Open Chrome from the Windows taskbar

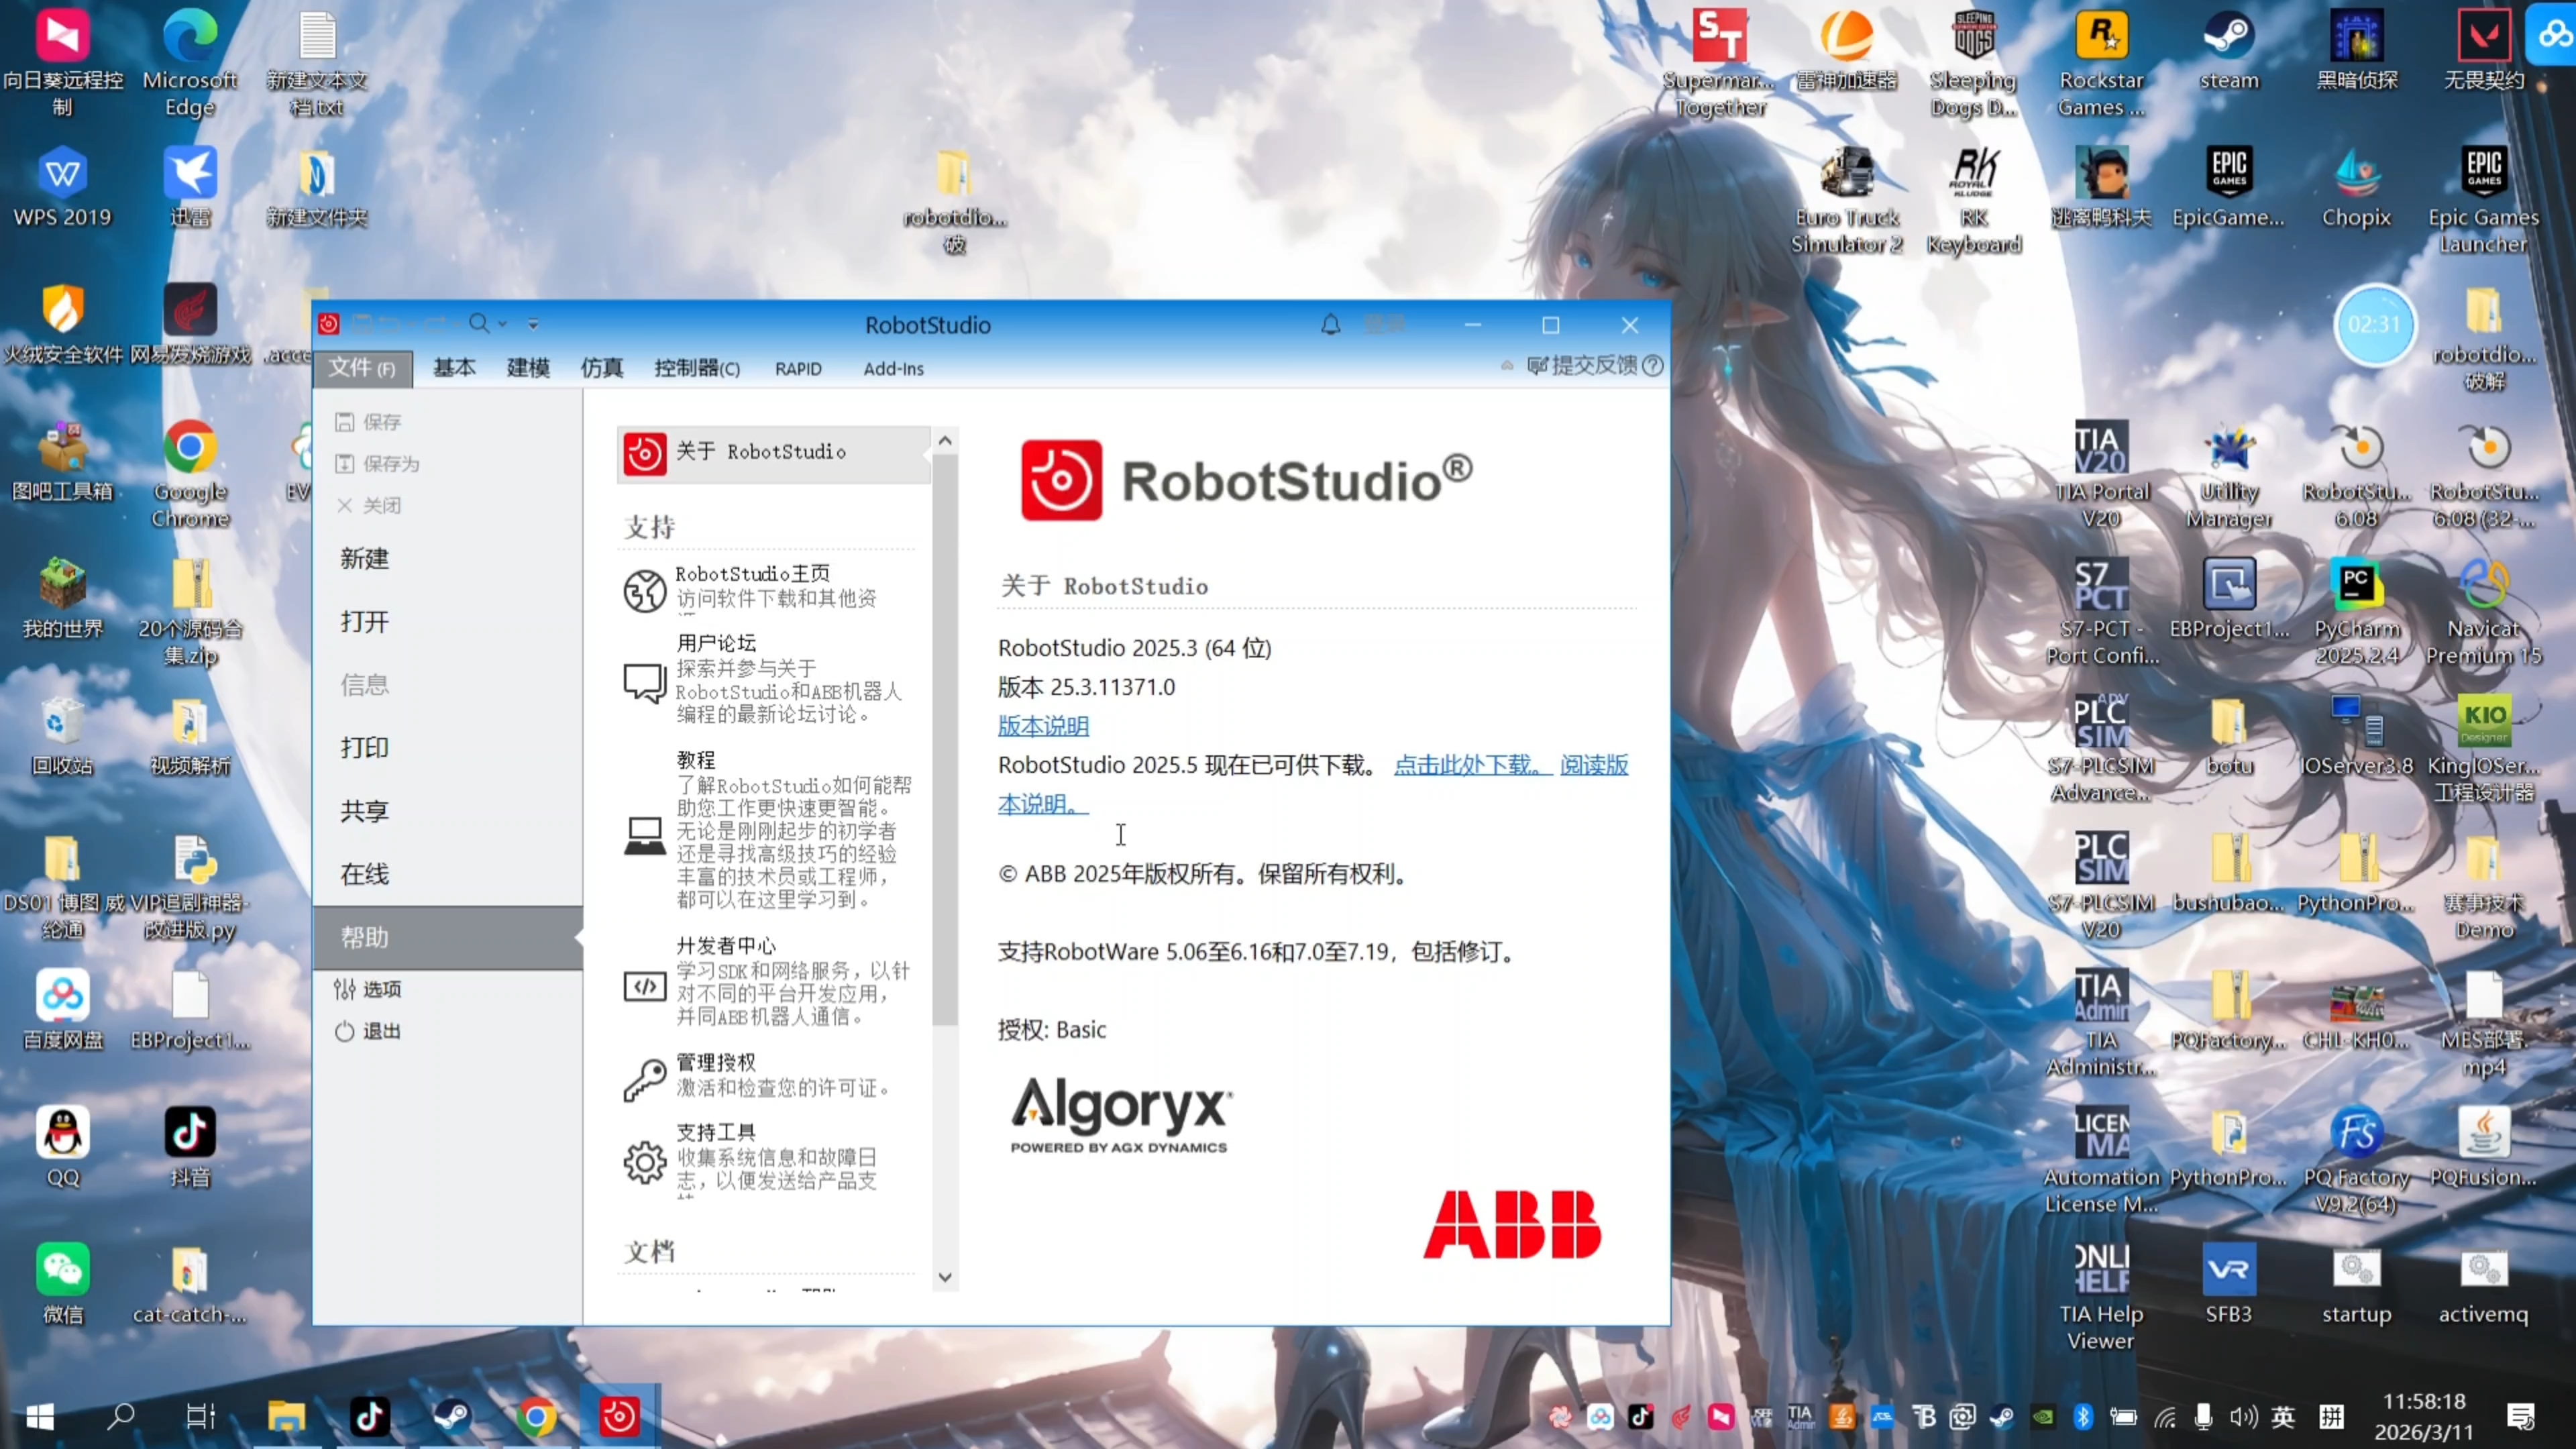pos(536,1416)
